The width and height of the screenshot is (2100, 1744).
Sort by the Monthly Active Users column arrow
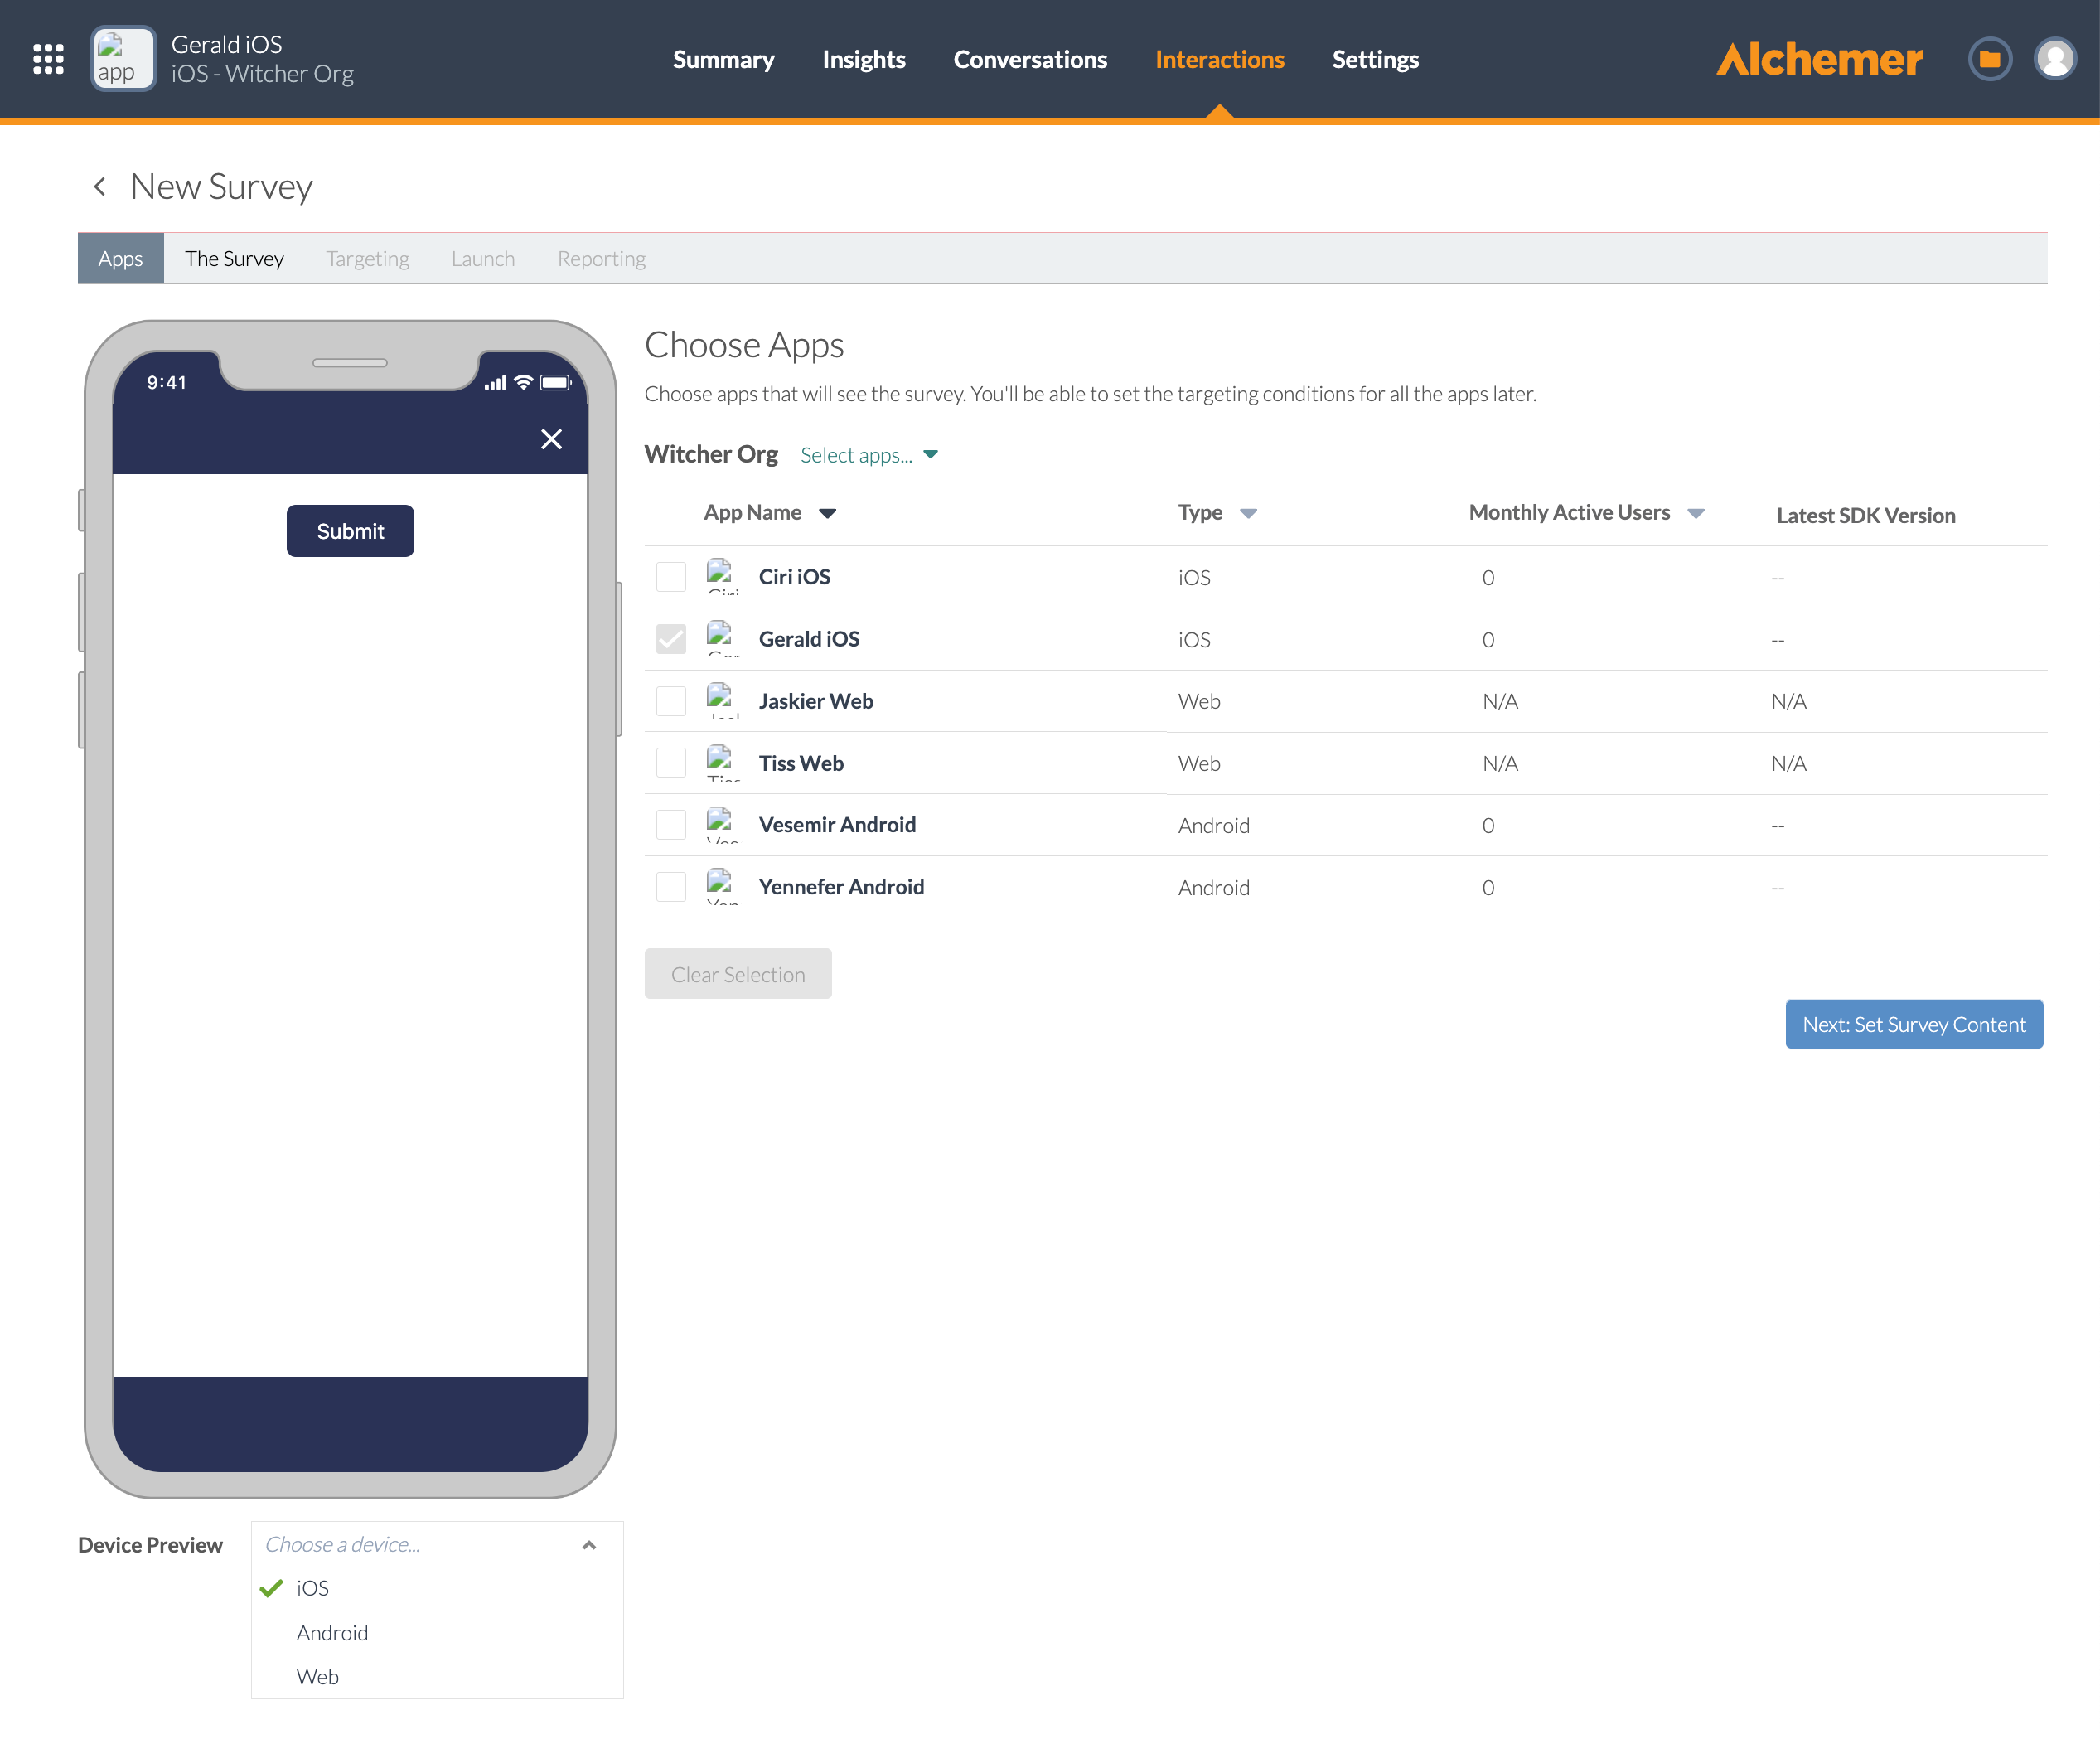tap(1696, 513)
